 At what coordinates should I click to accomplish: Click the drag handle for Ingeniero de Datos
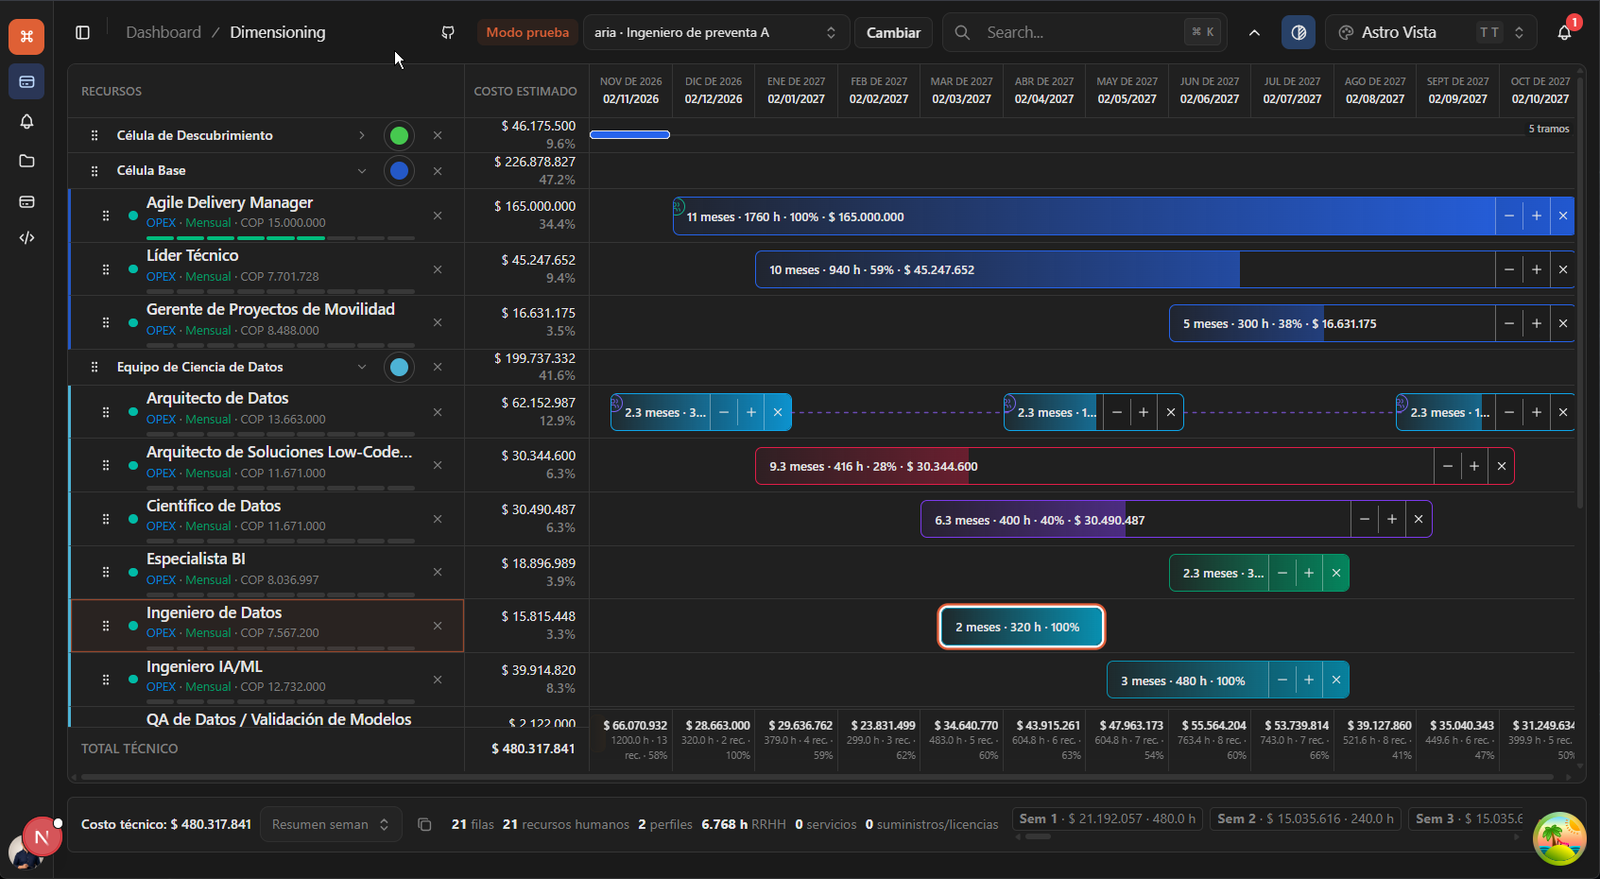106,626
